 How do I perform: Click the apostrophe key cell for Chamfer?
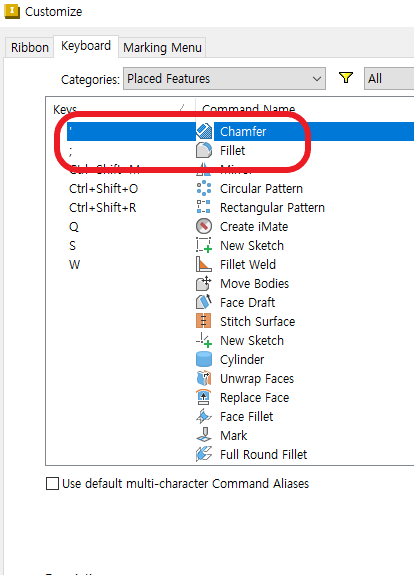tap(131, 131)
